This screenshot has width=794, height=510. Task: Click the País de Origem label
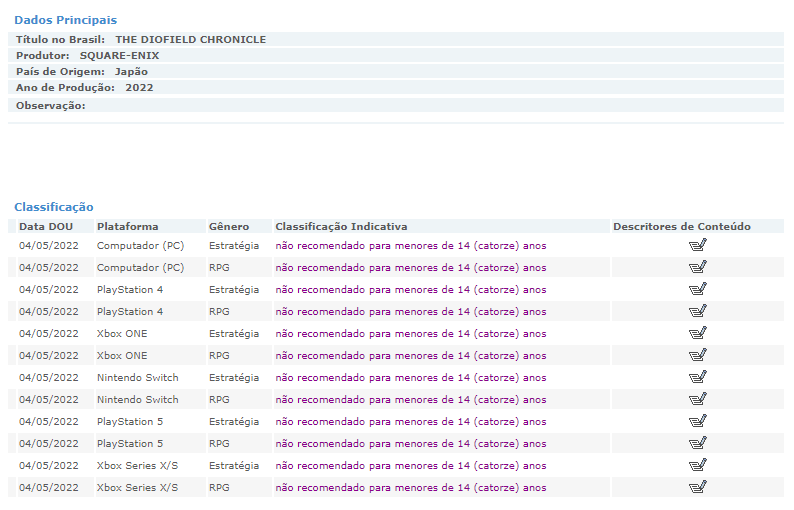60,72
